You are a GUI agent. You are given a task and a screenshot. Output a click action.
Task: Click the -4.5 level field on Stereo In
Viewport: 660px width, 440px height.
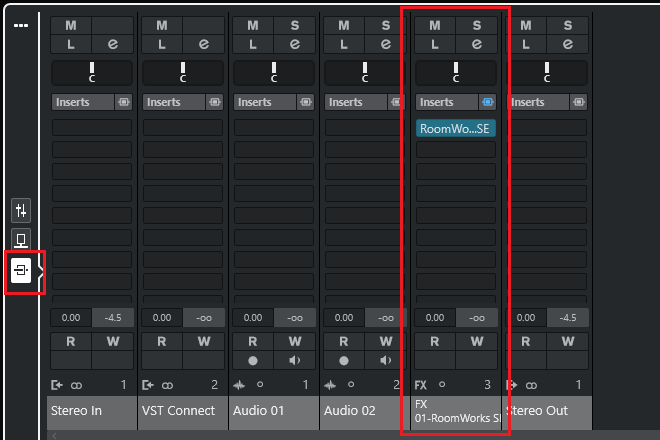(x=112, y=317)
